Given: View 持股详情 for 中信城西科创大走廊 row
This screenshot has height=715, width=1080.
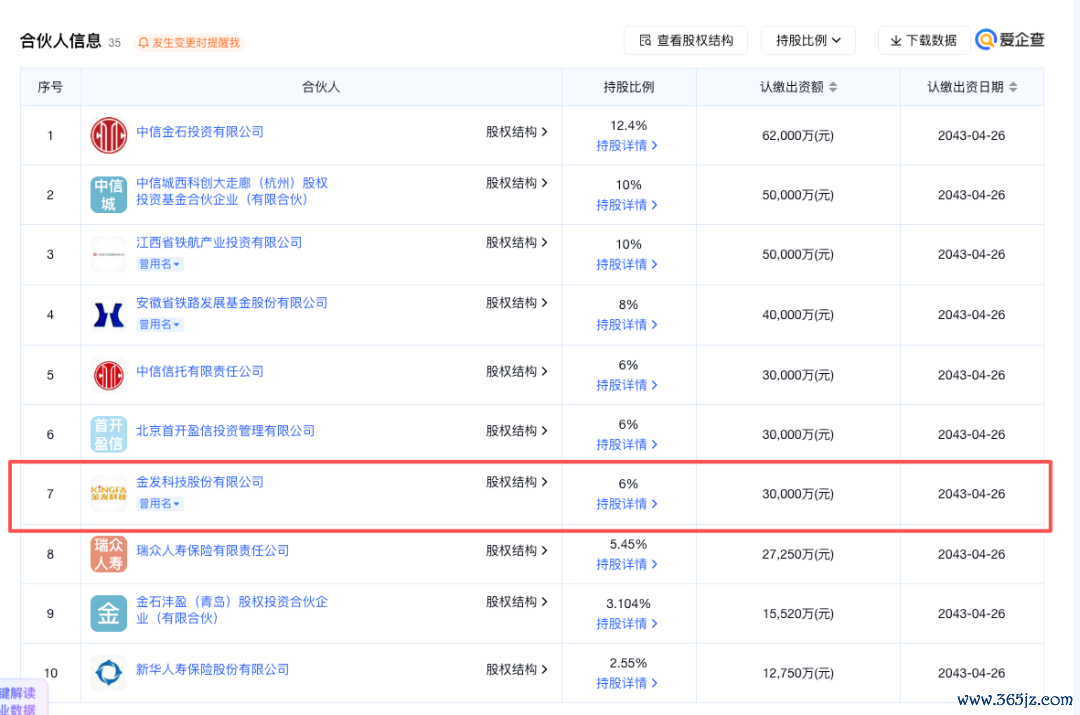Looking at the screenshot, I should pos(627,205).
